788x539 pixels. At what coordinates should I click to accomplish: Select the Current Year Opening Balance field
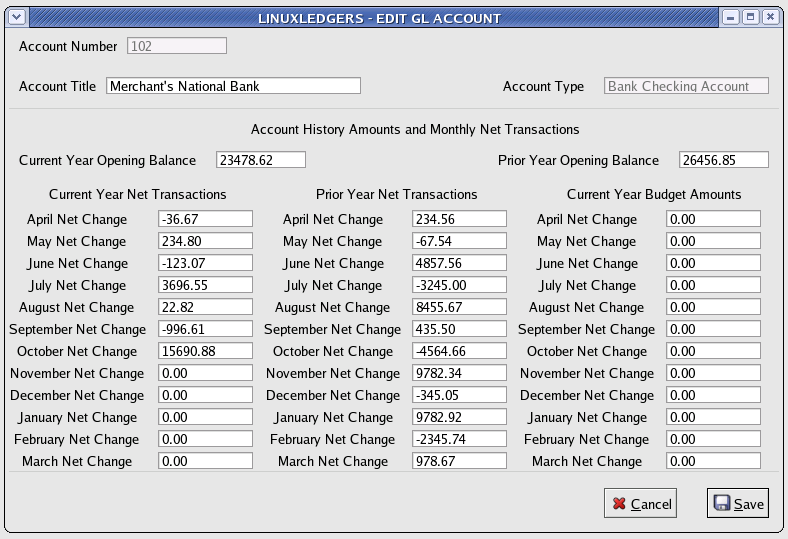(260, 160)
